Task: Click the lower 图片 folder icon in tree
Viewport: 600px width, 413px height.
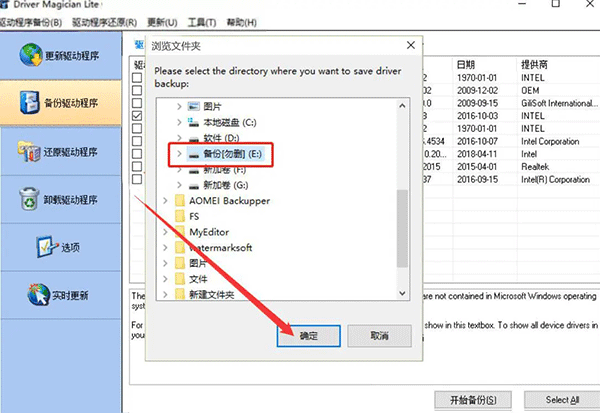Action: pyautogui.click(x=180, y=263)
